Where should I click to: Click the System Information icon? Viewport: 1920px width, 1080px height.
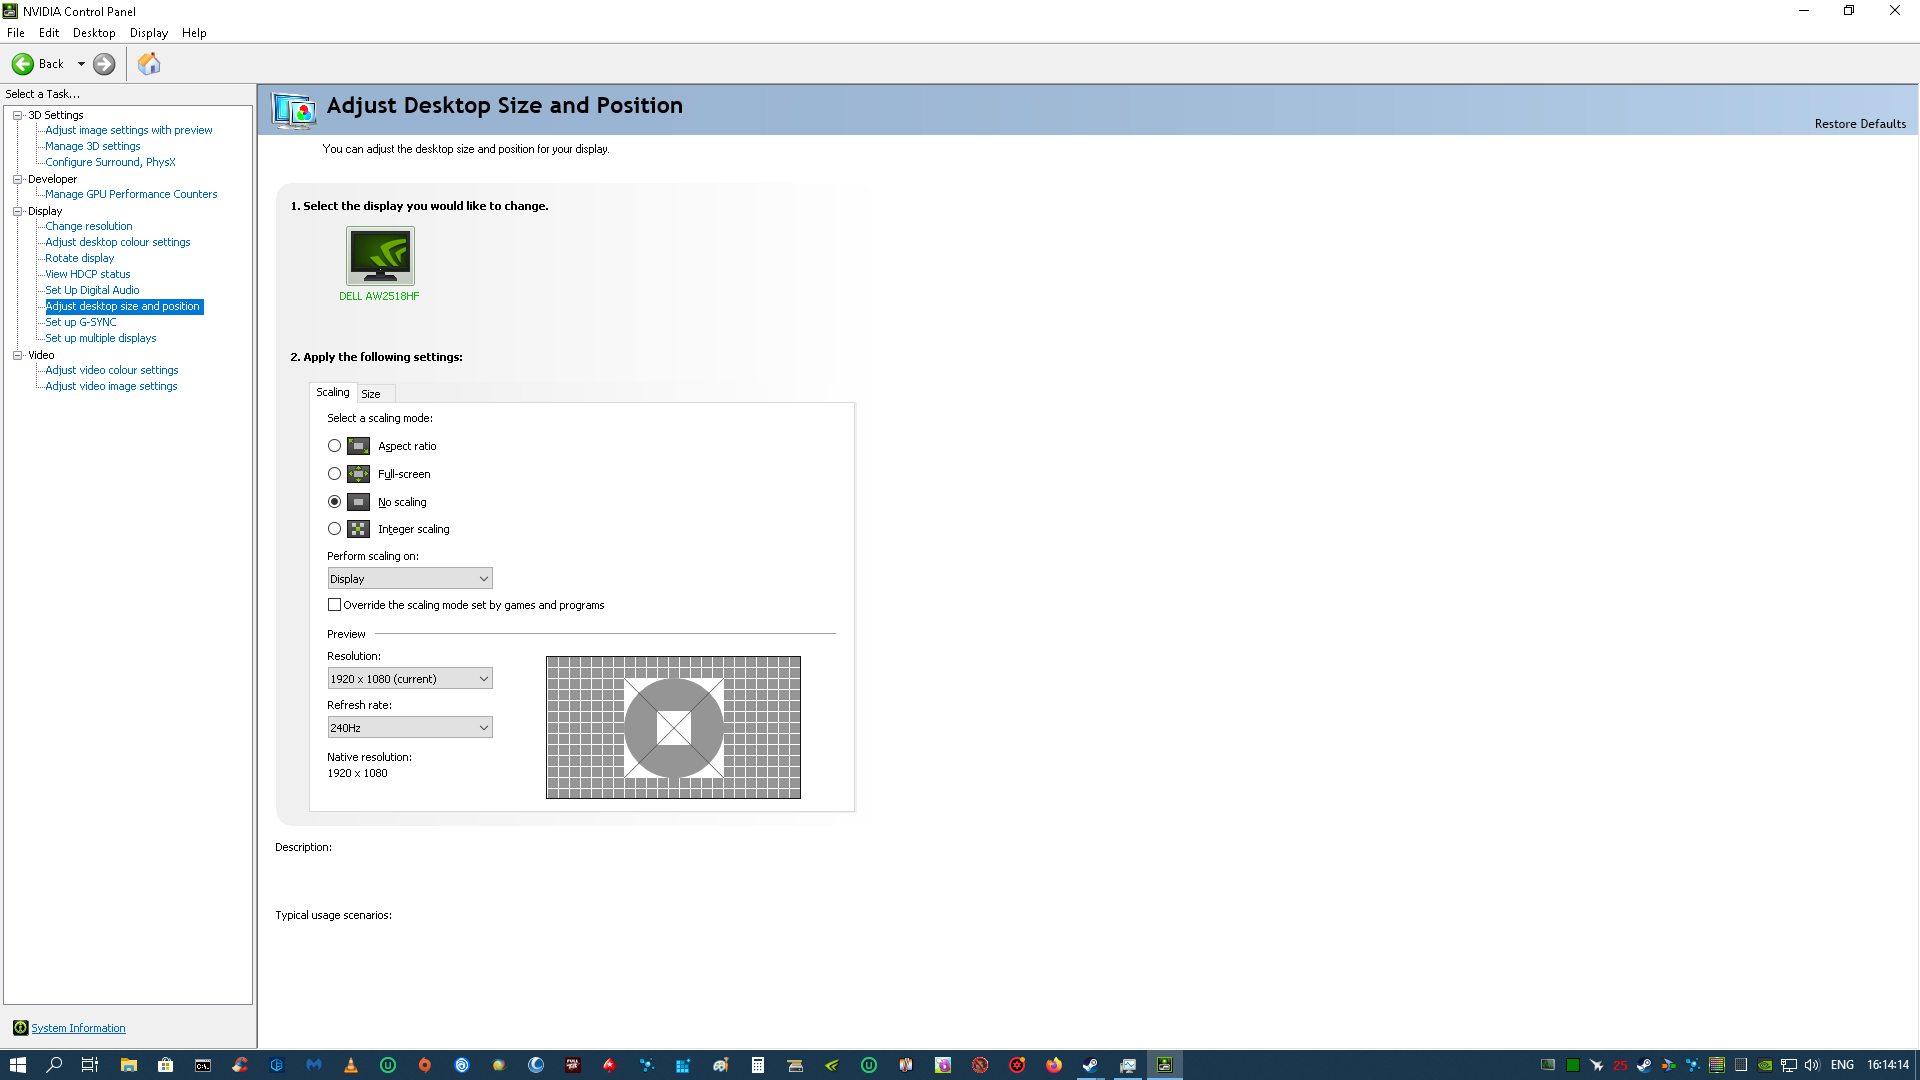(20, 1028)
